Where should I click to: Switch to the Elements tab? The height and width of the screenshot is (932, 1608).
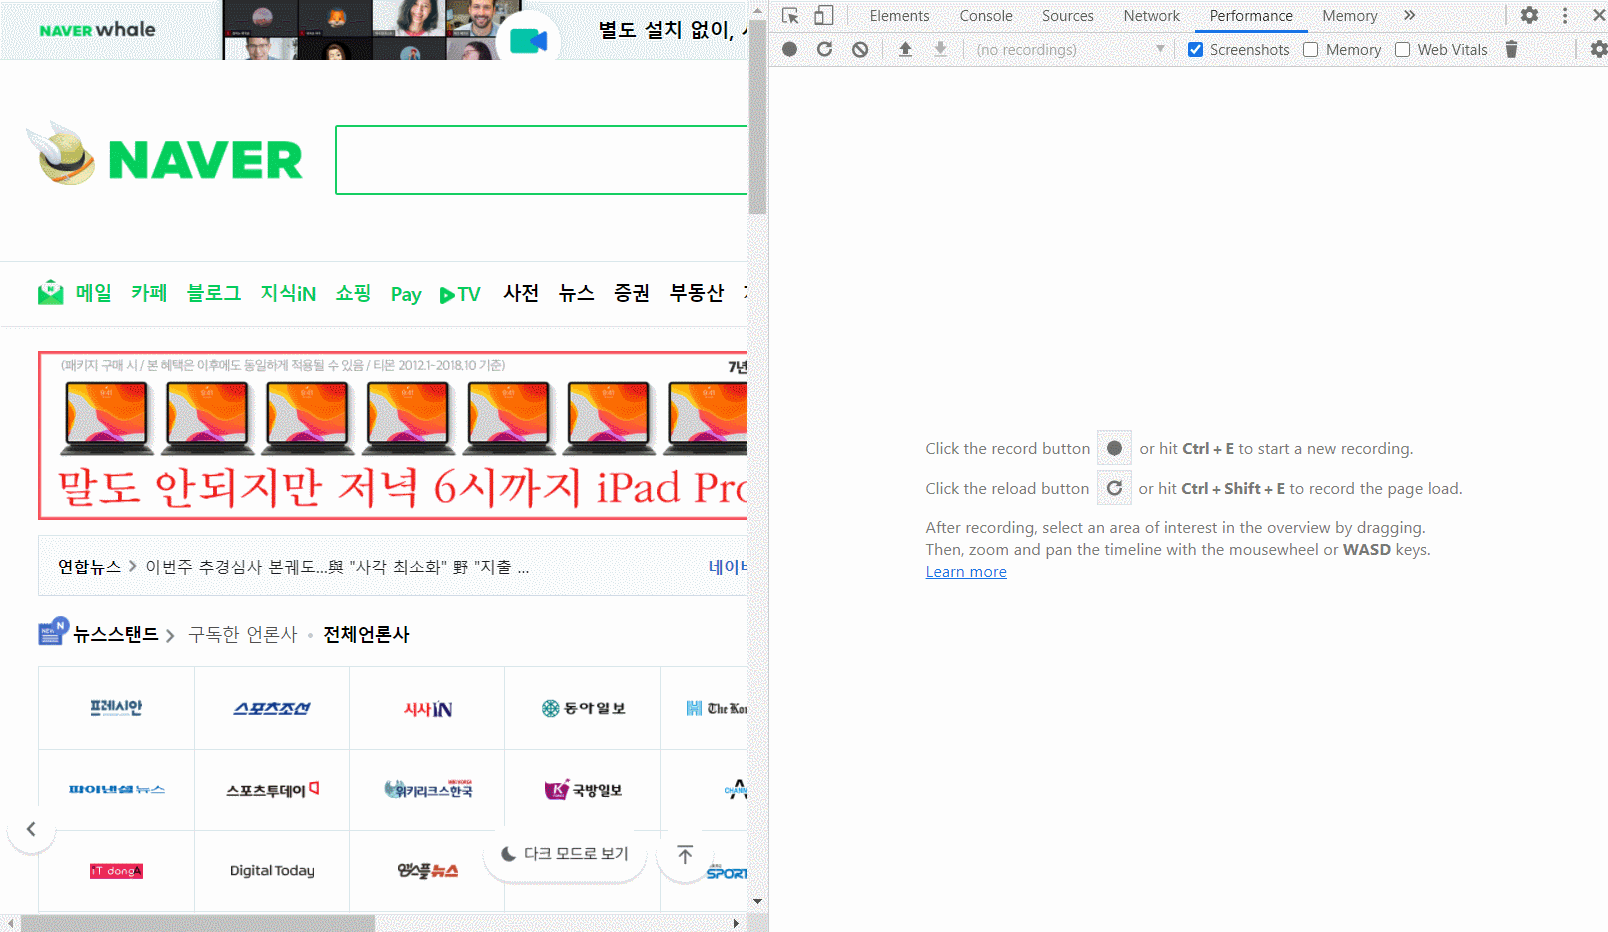pos(899,16)
